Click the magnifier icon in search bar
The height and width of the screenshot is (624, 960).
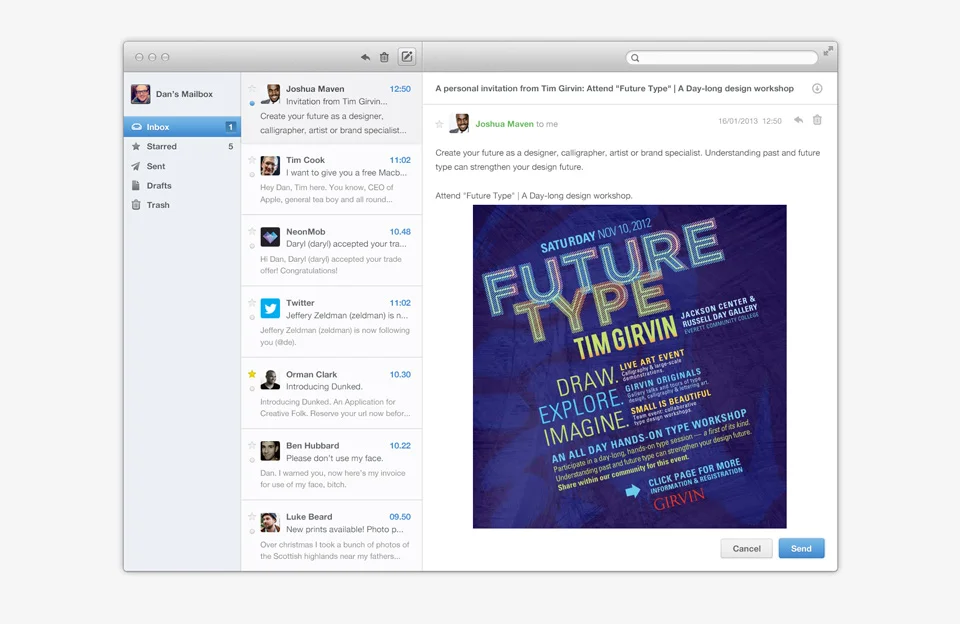[x=635, y=58]
